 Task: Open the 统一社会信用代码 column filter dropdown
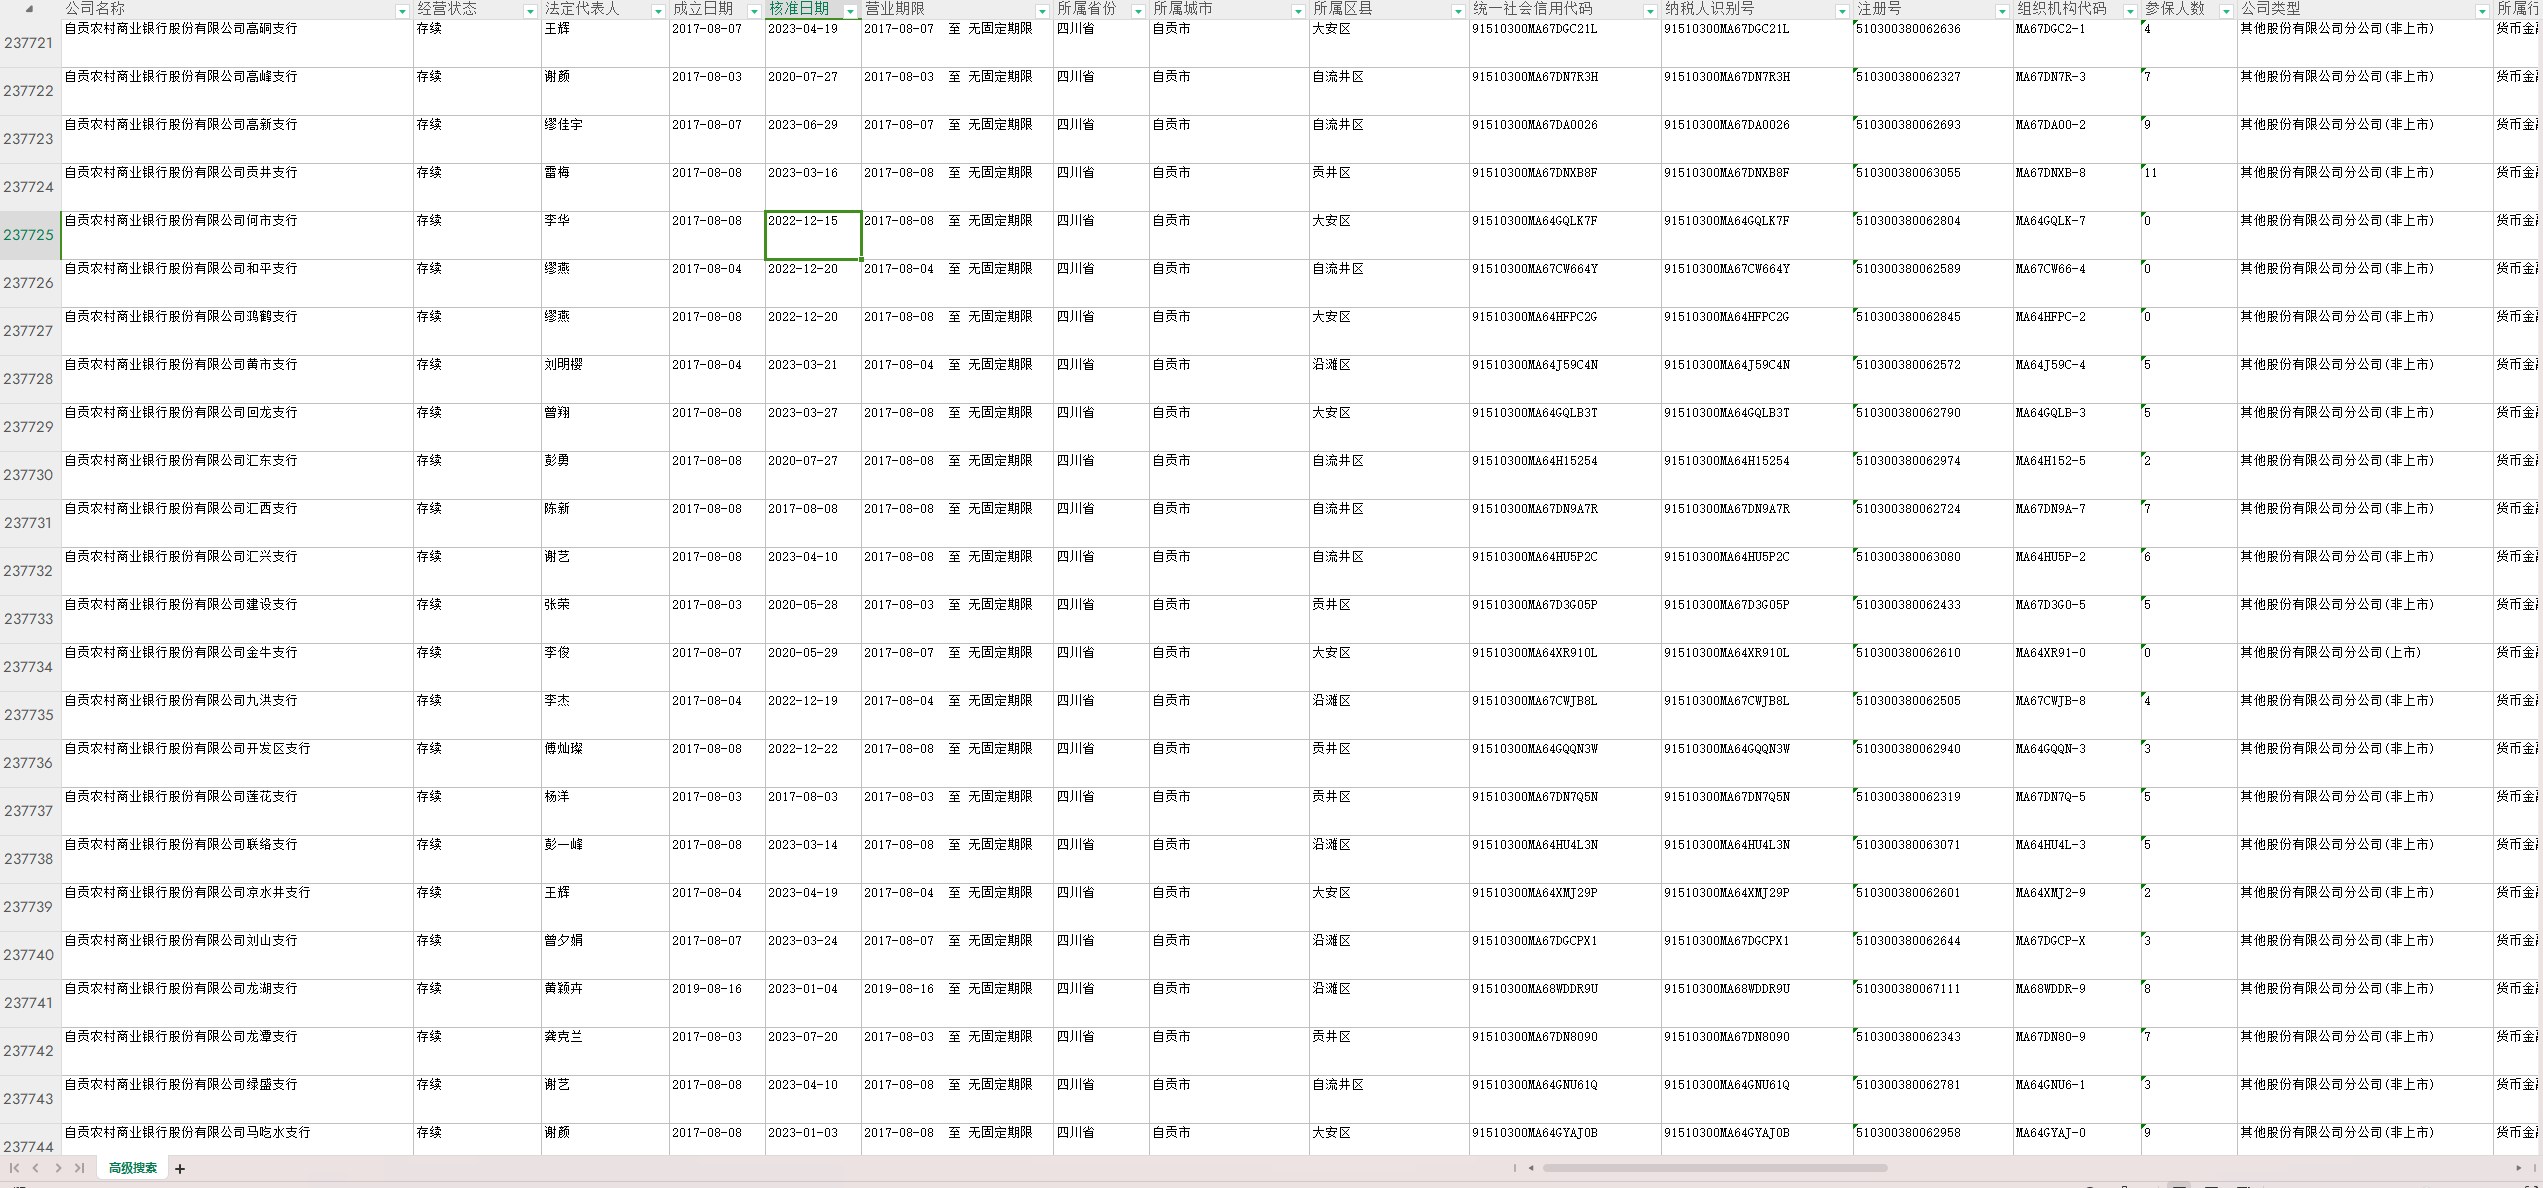1650,11
